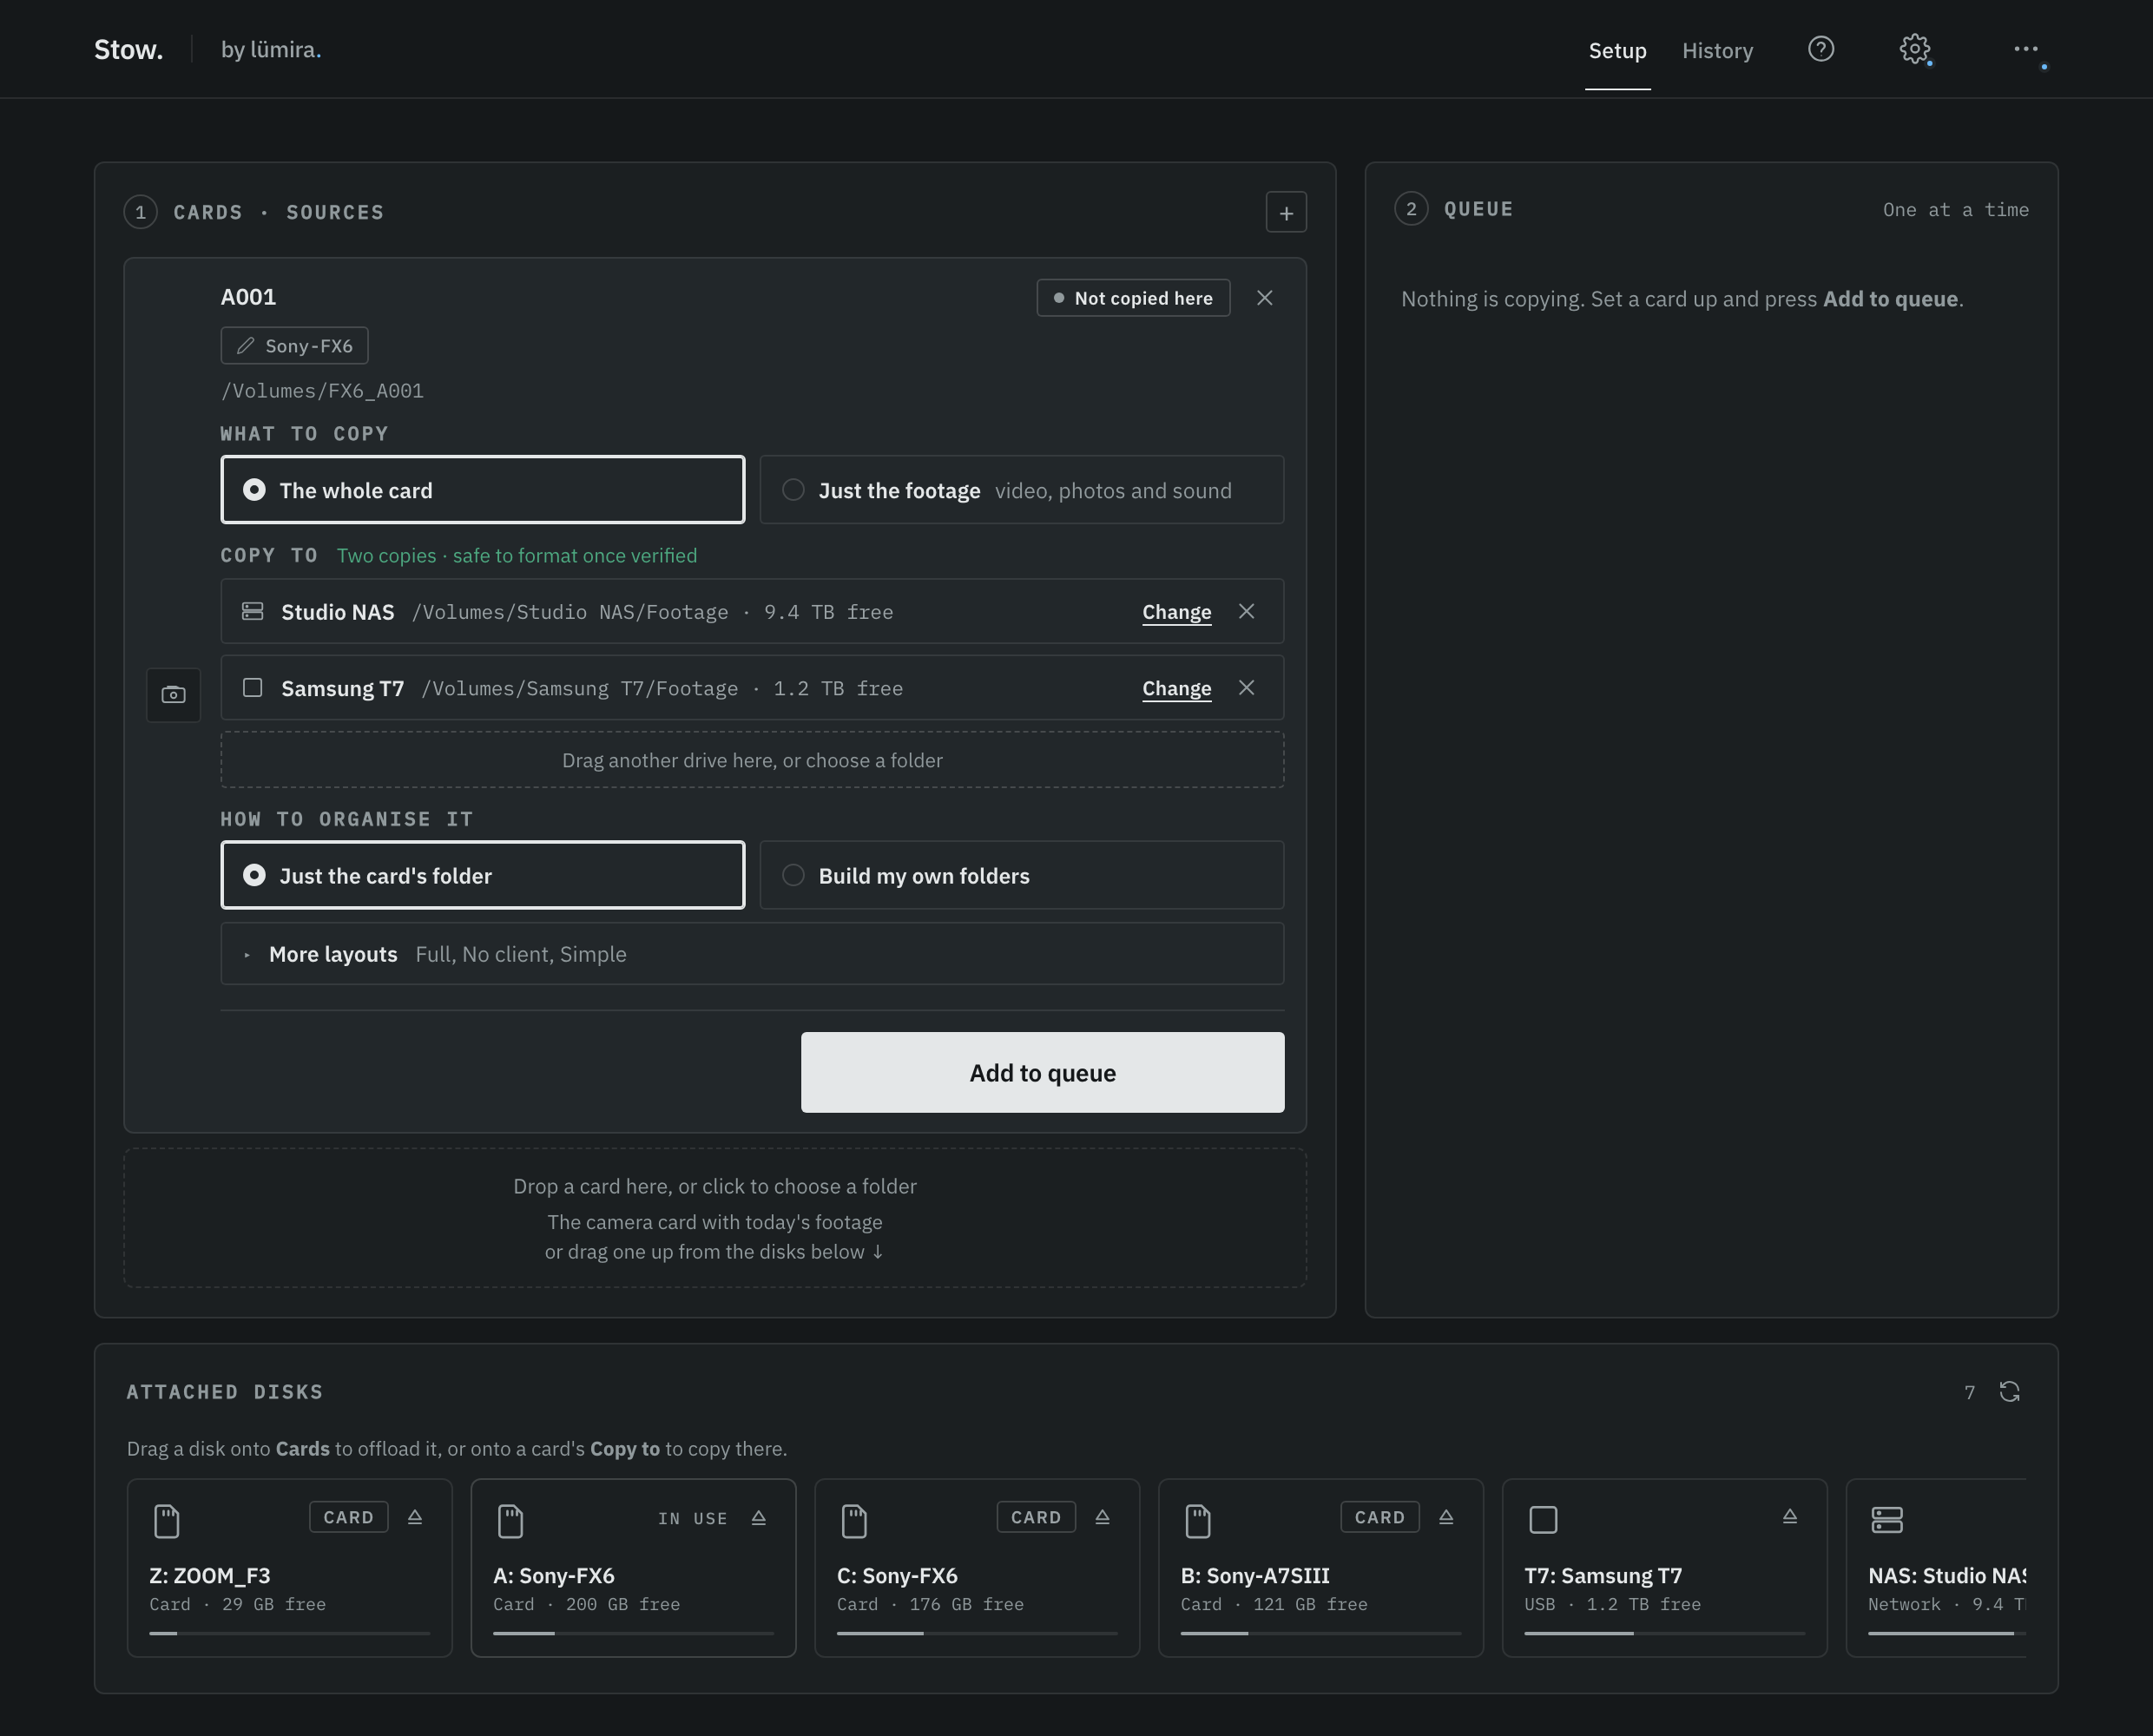2153x1736 pixels.
Task: Change the Studio NAS destination folder
Action: [1176, 612]
